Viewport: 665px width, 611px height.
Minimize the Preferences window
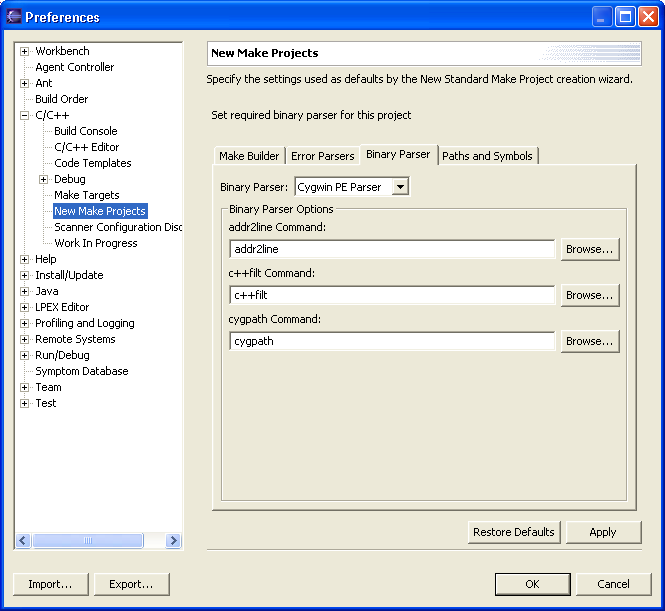point(602,17)
